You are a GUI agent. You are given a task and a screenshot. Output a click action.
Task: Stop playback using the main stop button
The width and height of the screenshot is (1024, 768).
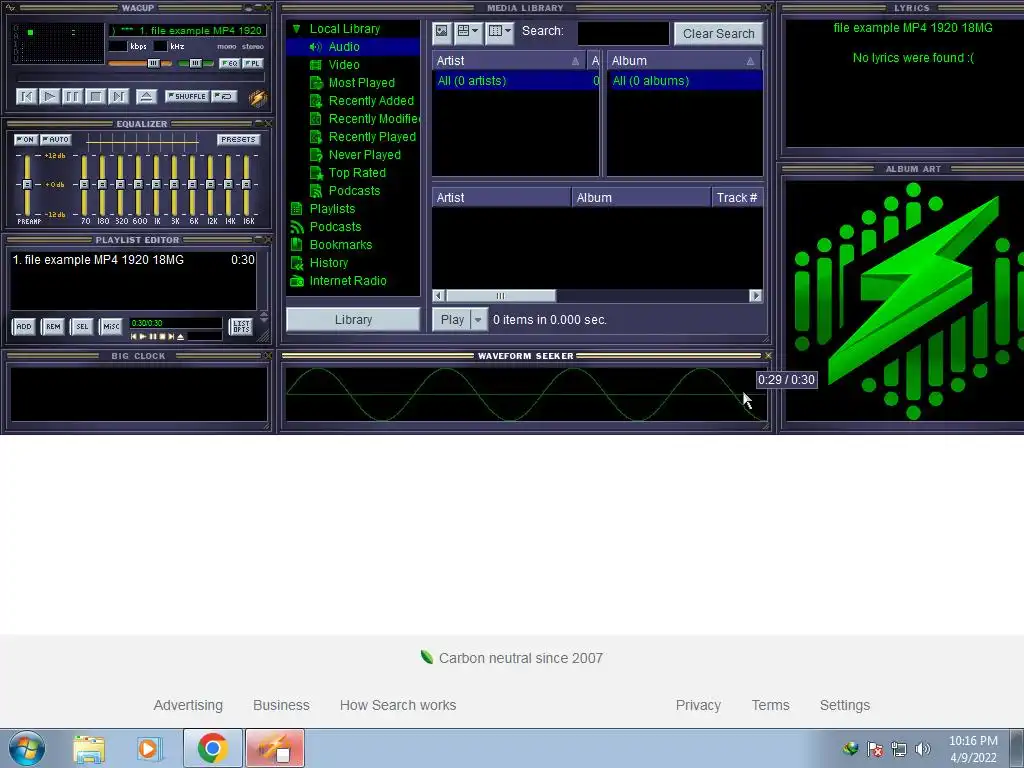(x=95, y=97)
